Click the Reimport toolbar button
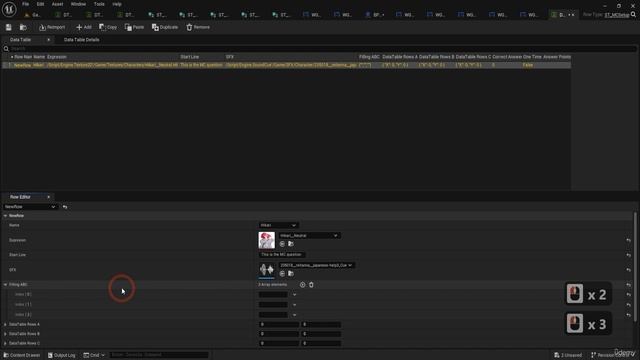 pyautogui.click(x=52, y=27)
